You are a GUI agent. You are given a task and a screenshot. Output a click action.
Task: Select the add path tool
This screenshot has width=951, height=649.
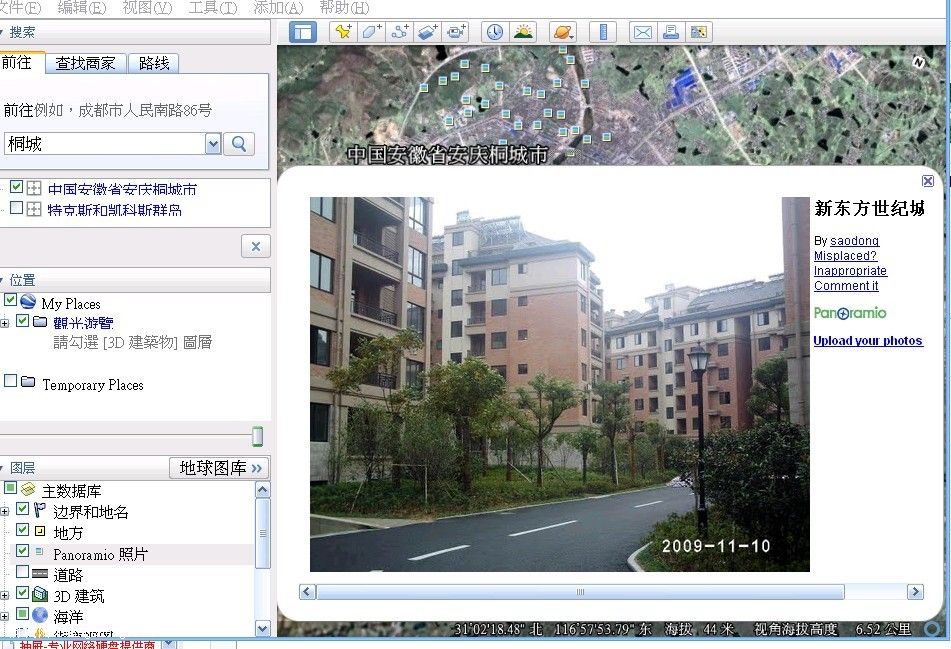pos(399,32)
